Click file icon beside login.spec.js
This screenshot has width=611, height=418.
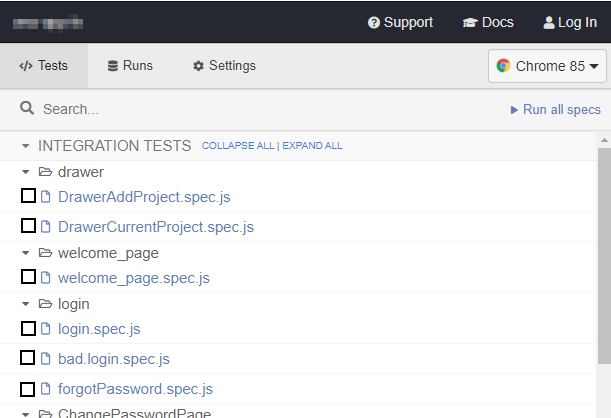click(x=46, y=328)
